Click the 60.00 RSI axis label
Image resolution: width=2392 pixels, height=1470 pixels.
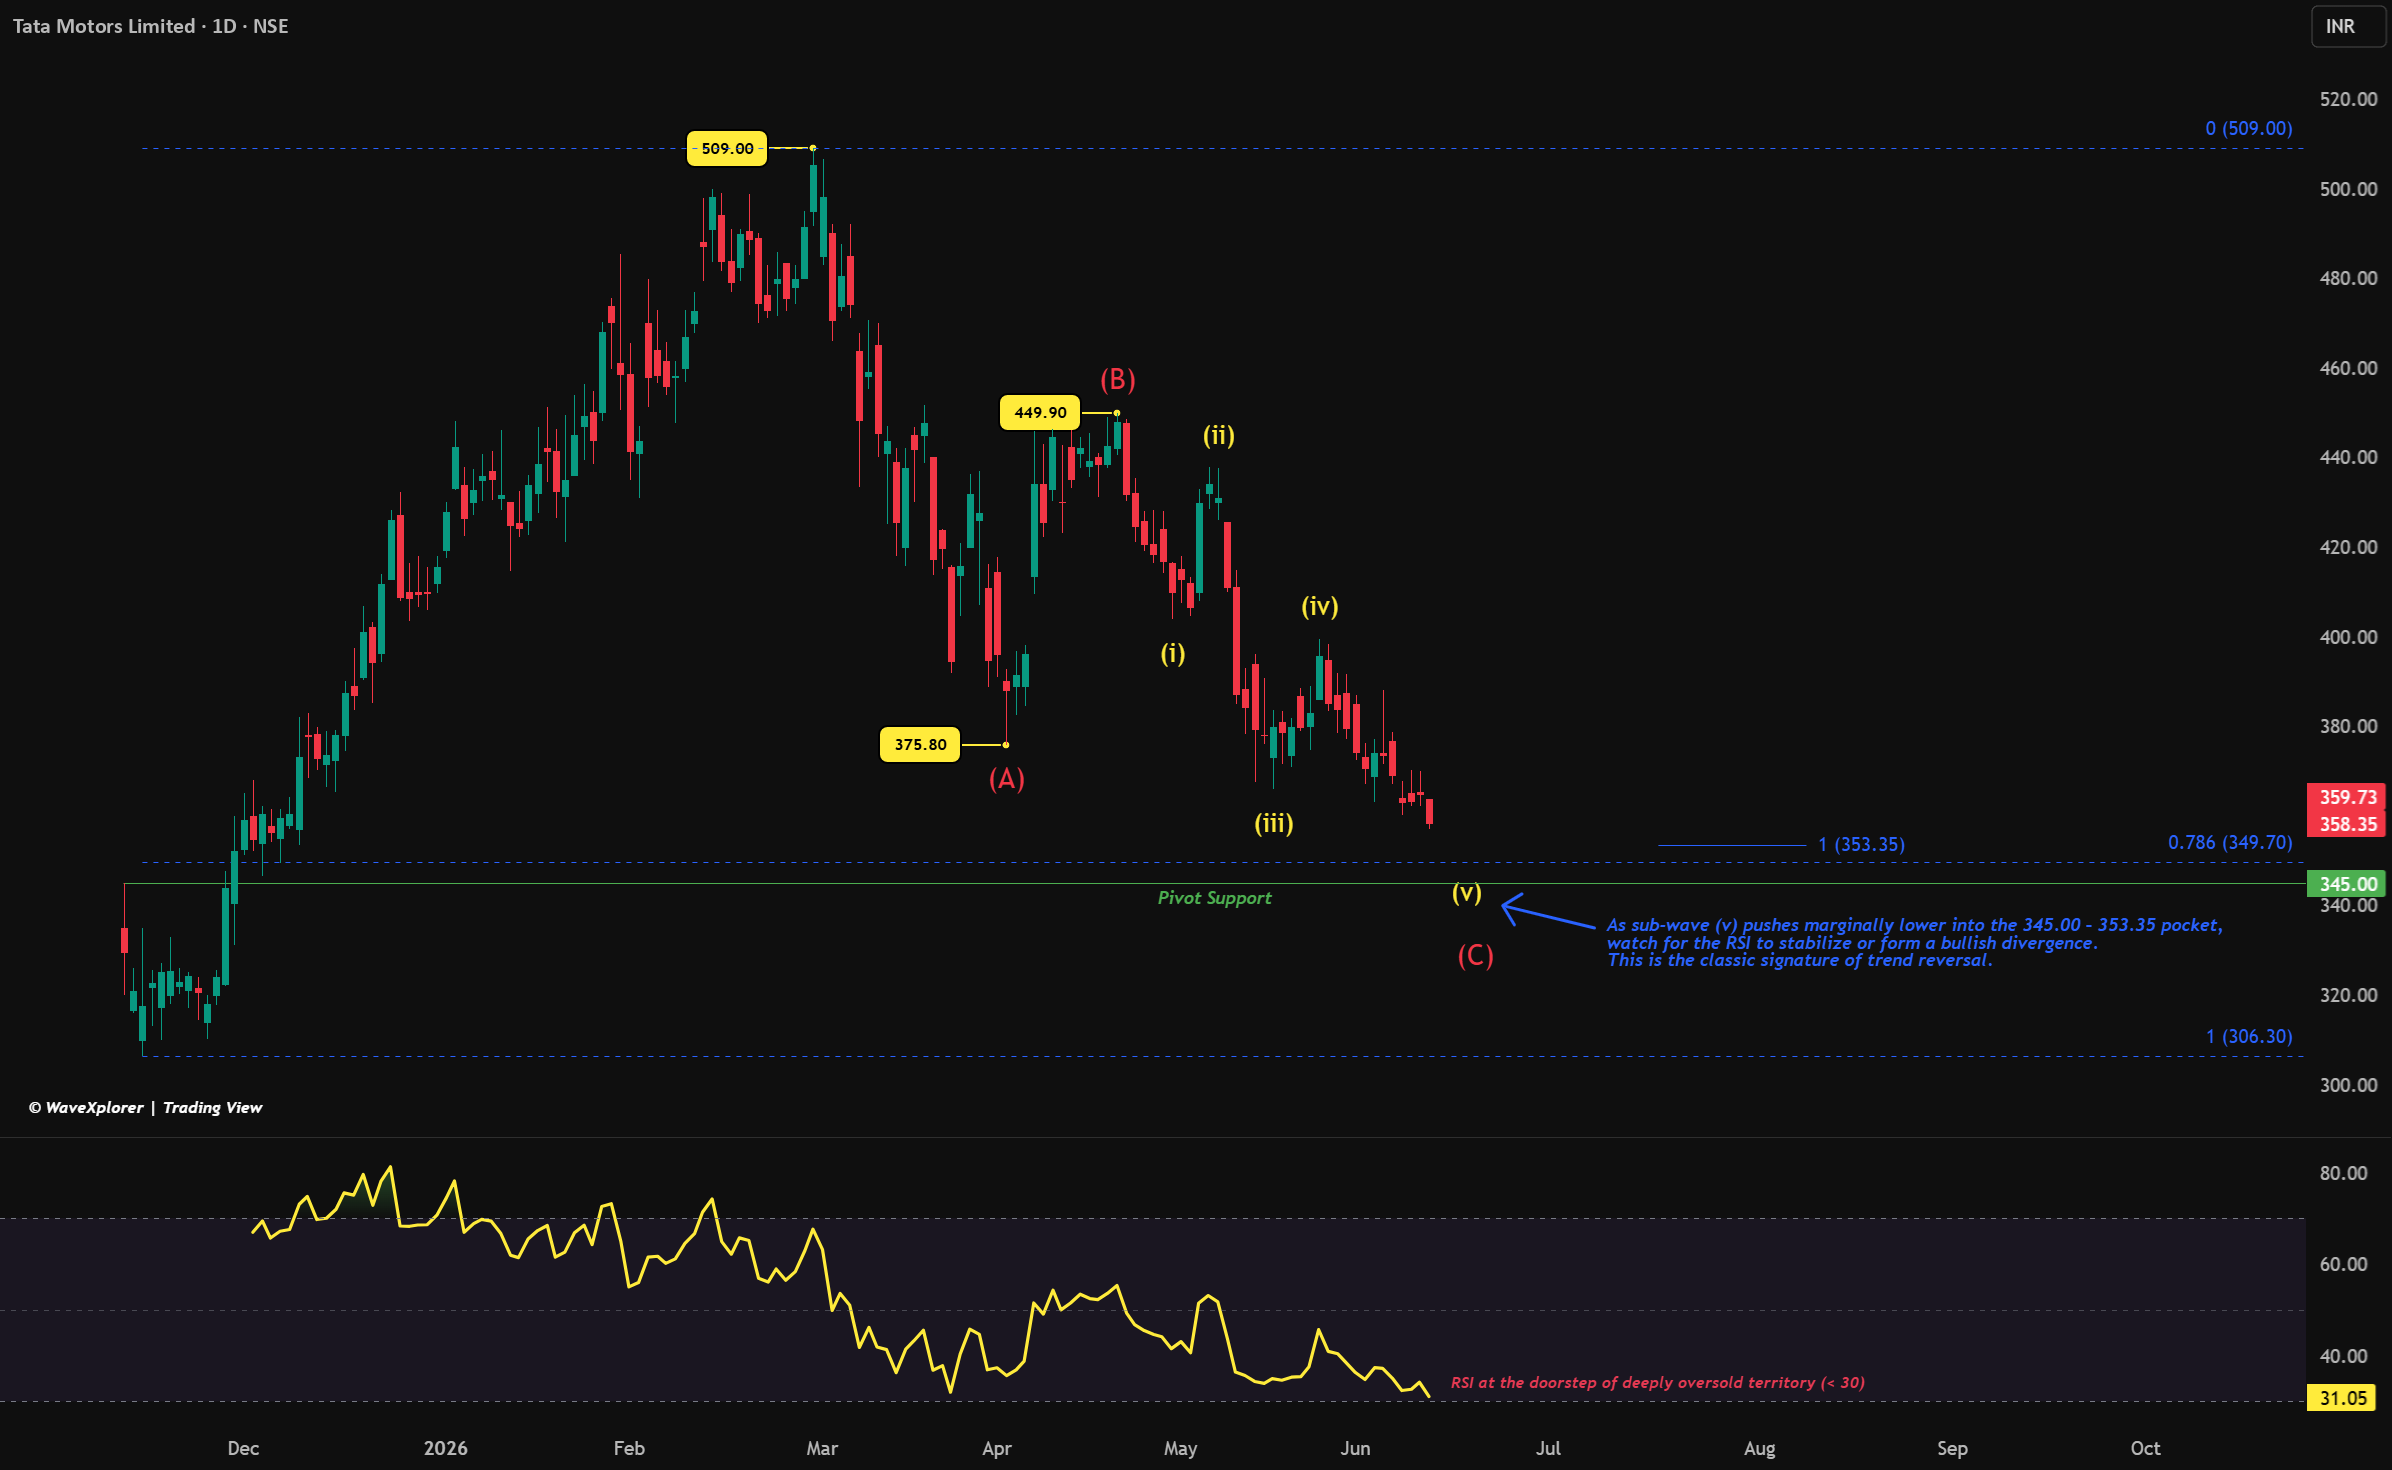[x=2343, y=1264]
